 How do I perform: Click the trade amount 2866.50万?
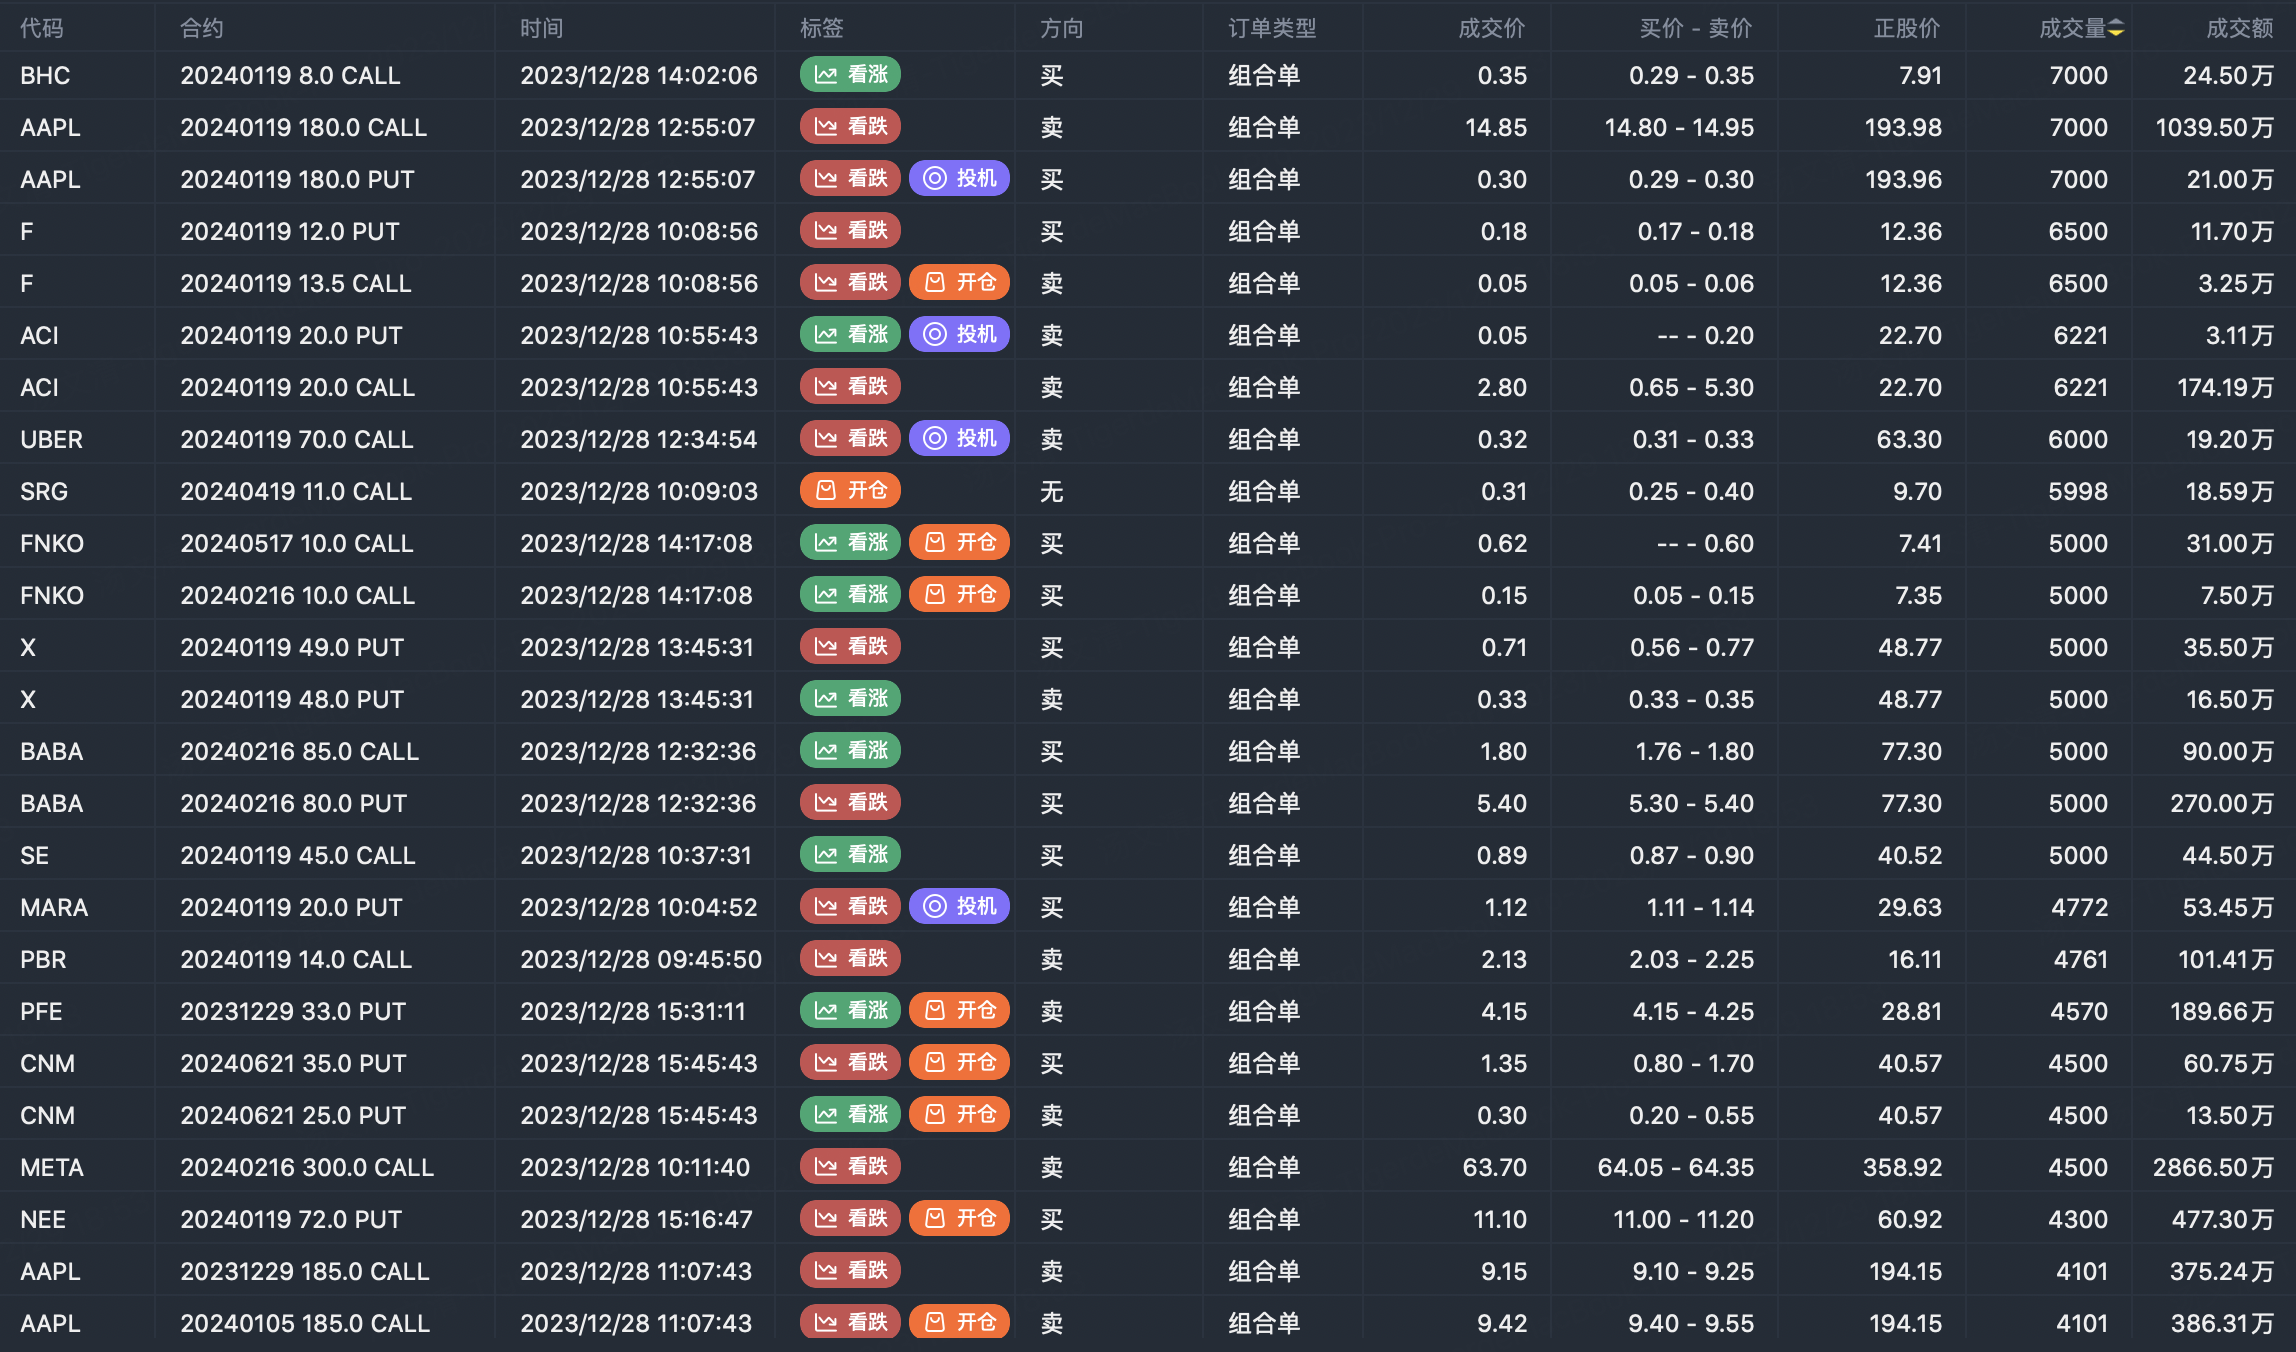coord(2213,1167)
